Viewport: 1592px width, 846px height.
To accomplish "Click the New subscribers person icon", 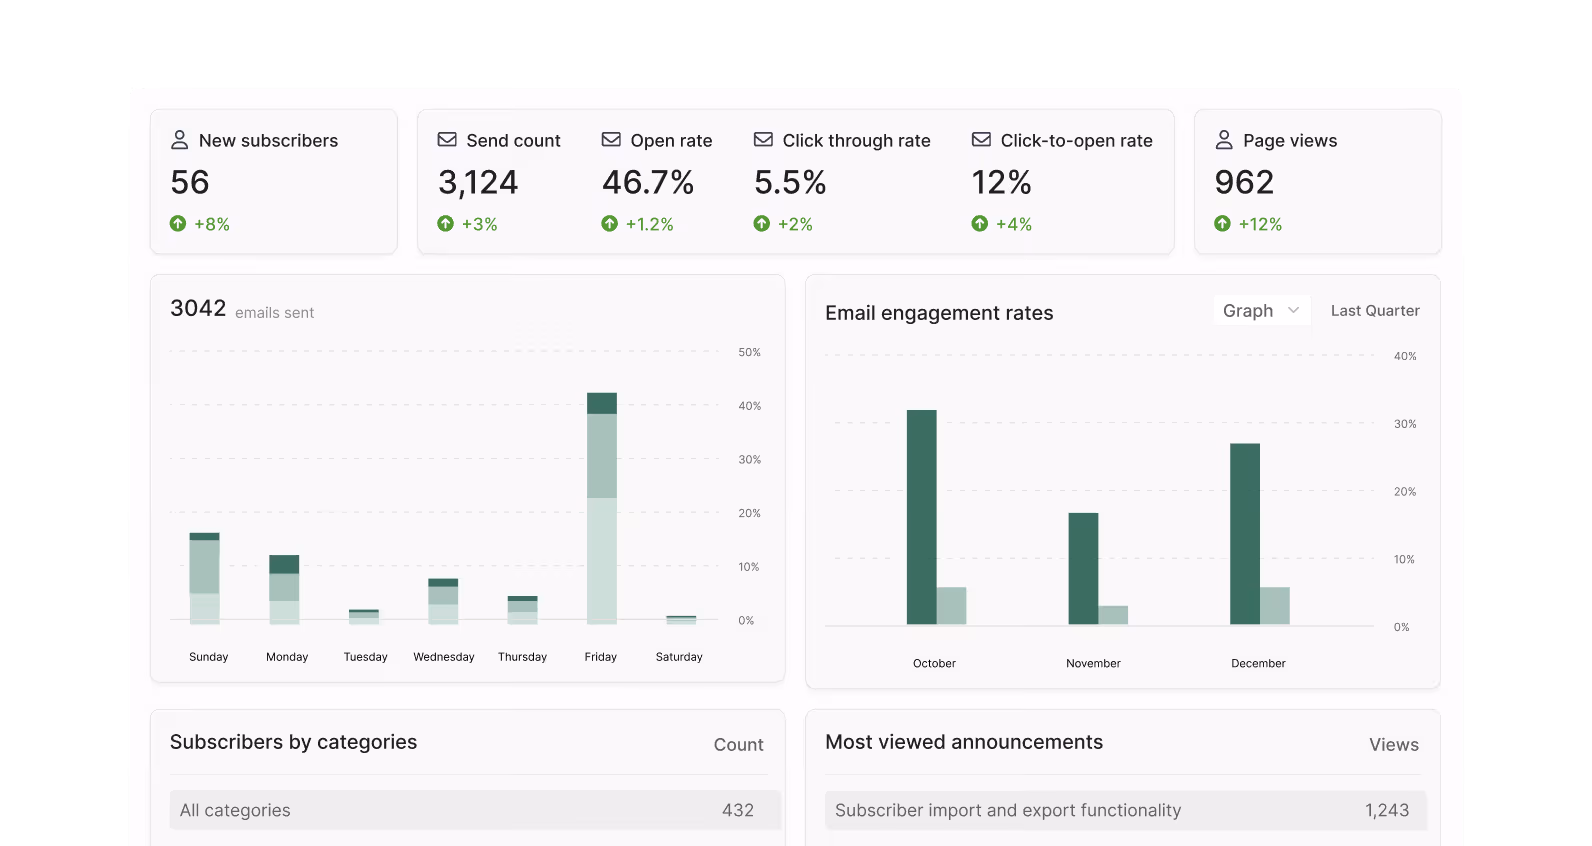I will 180,140.
